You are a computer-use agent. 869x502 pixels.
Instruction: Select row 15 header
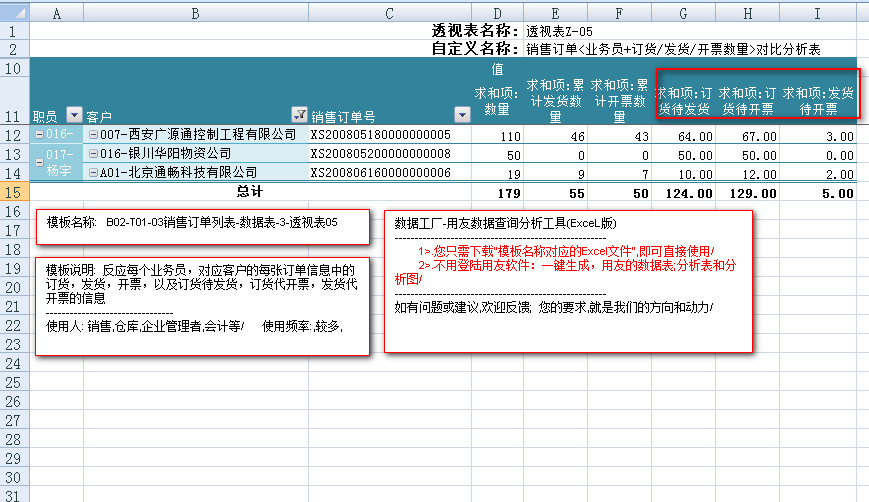point(14,191)
